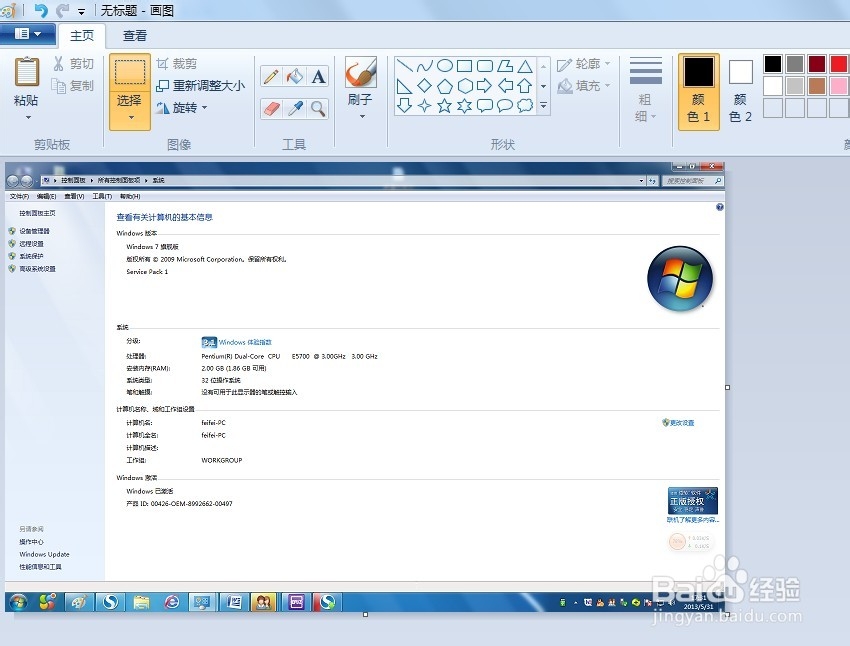Select the Fill with color bucket tool
Viewport: 850px width, 646px height.
pyautogui.click(x=295, y=76)
